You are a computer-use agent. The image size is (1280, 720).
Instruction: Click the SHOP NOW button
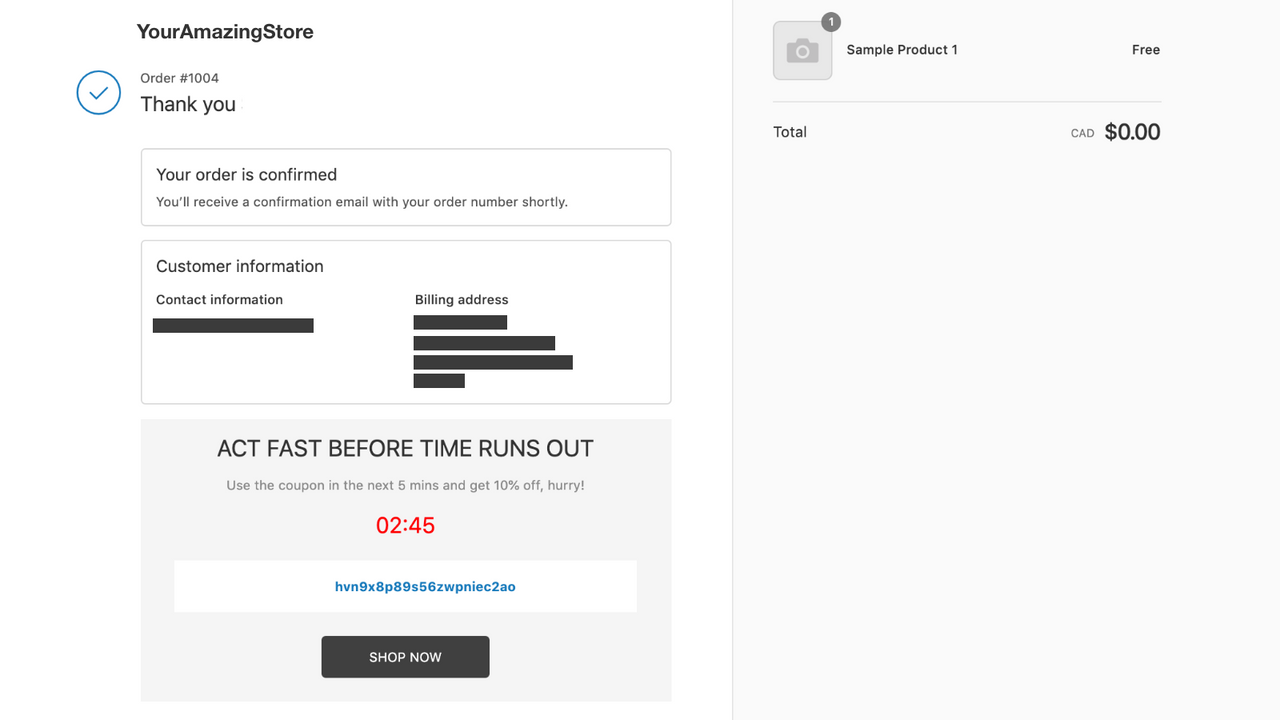pos(405,657)
